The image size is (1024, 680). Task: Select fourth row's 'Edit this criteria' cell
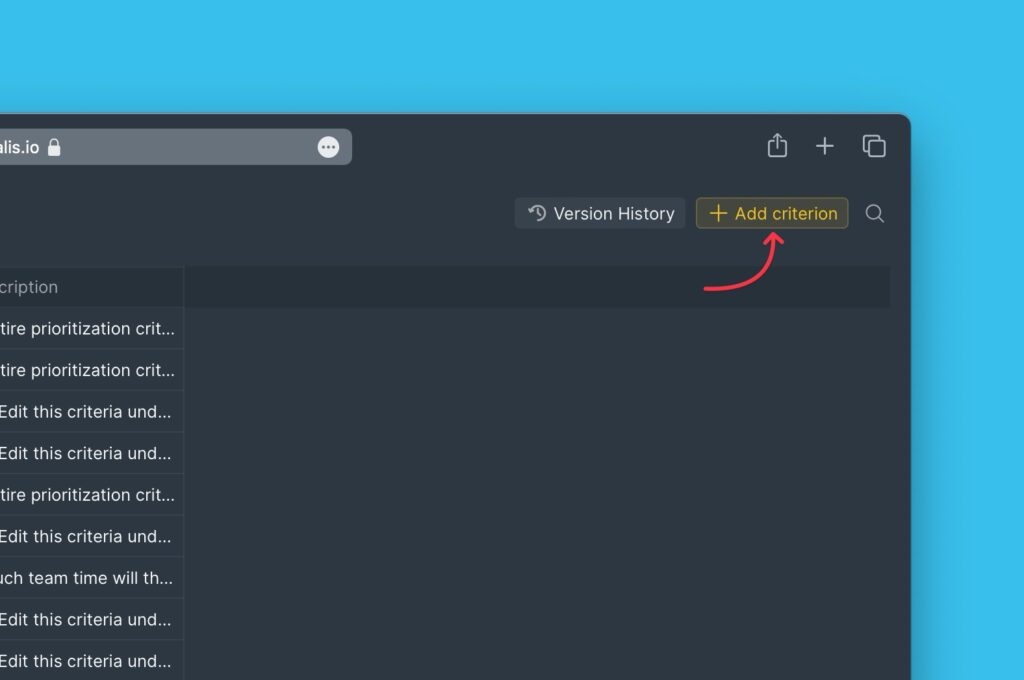click(x=88, y=453)
